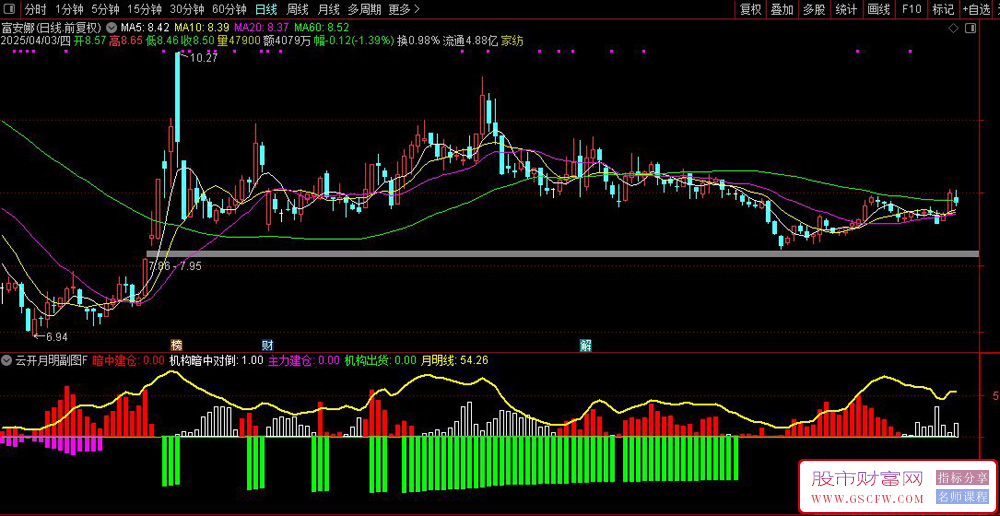Switch to the 日线 daily chart
This screenshot has height=516, width=1000.
point(266,9)
